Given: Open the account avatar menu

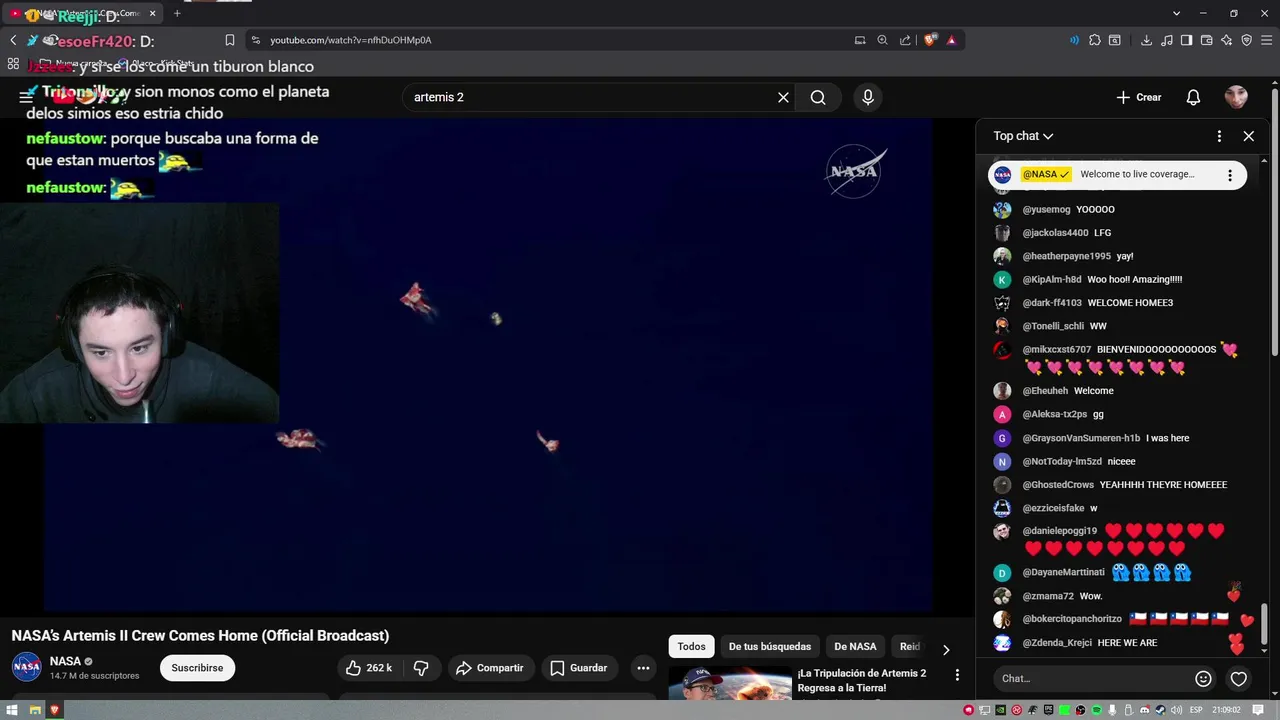Looking at the screenshot, I should click(x=1236, y=97).
